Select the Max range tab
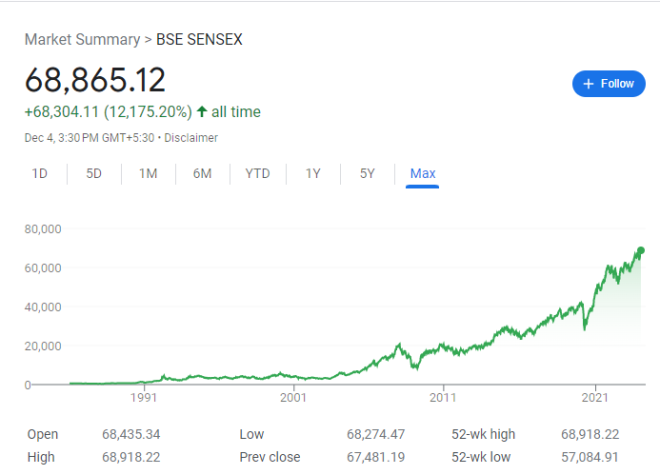660x475 pixels. click(423, 174)
